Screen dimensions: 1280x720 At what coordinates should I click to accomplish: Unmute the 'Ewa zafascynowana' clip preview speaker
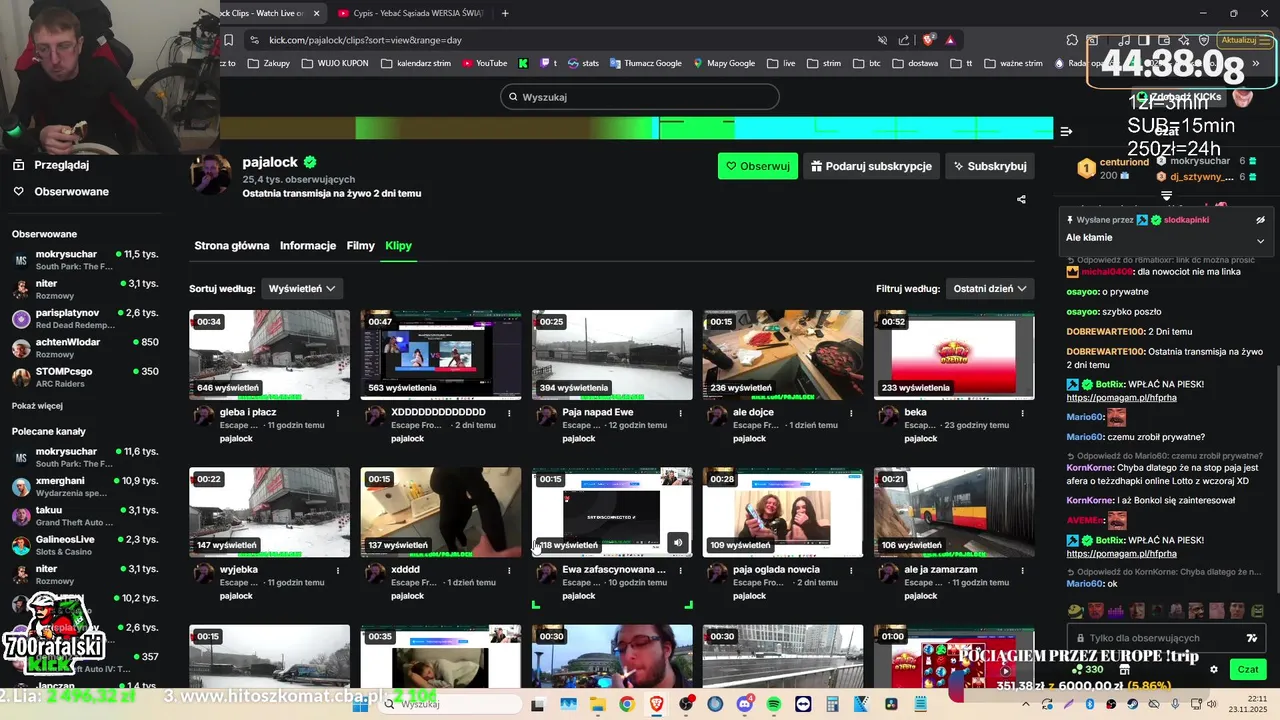coord(677,543)
